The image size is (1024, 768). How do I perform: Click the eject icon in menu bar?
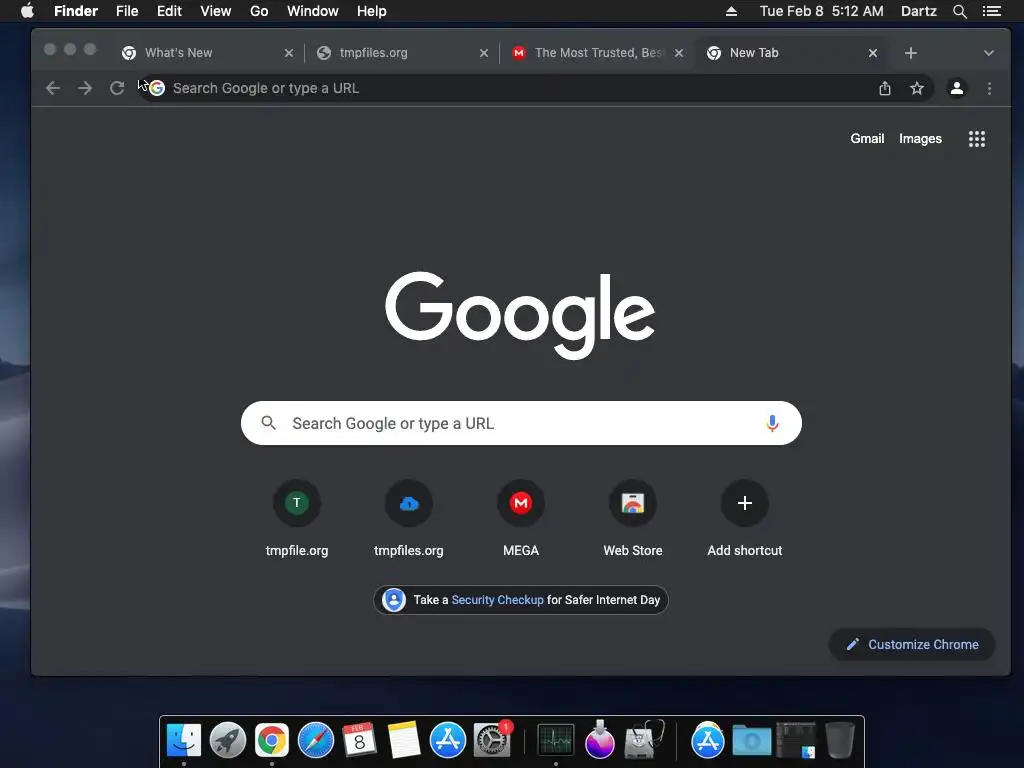(731, 11)
